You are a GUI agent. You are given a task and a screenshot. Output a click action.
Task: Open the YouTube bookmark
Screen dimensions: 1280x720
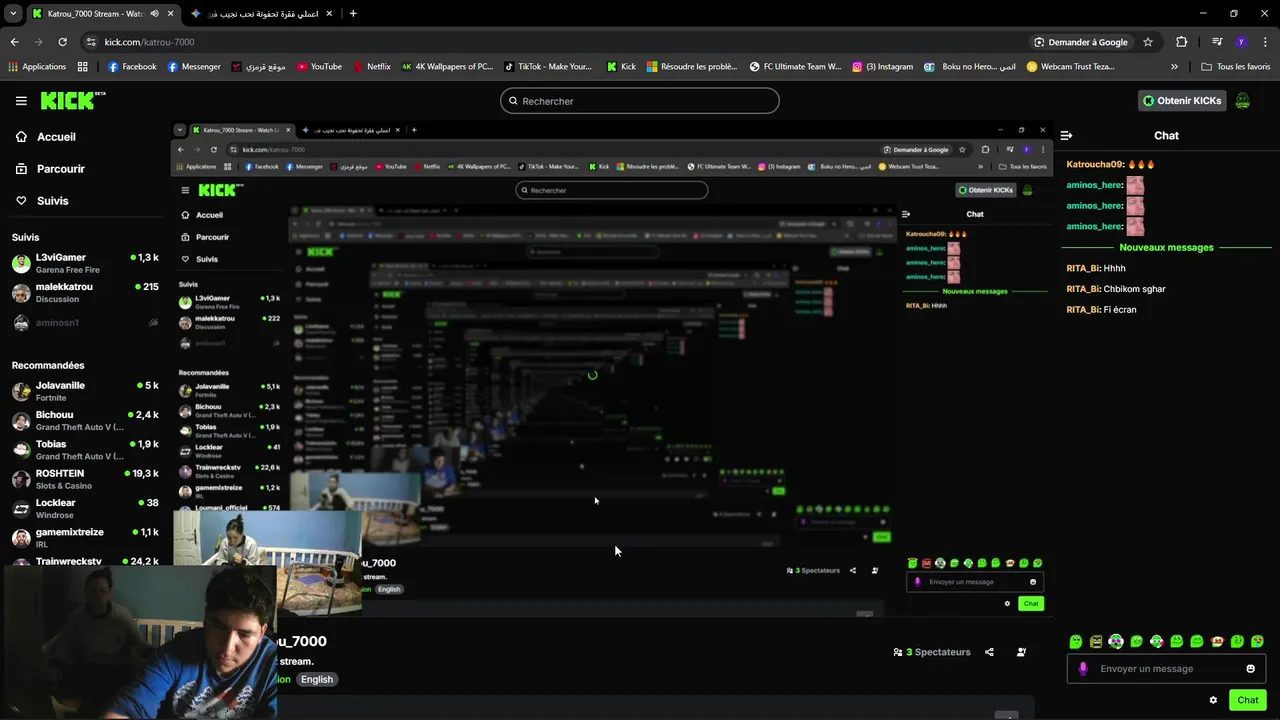tap(319, 67)
